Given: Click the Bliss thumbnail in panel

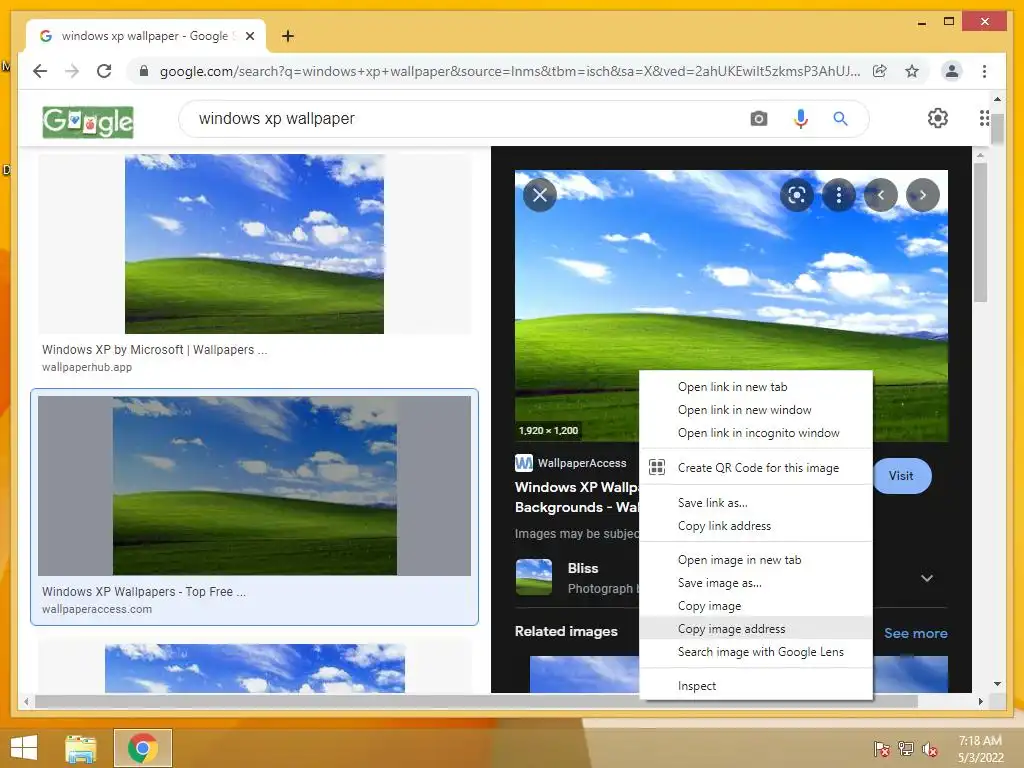Looking at the screenshot, I should pos(534,577).
